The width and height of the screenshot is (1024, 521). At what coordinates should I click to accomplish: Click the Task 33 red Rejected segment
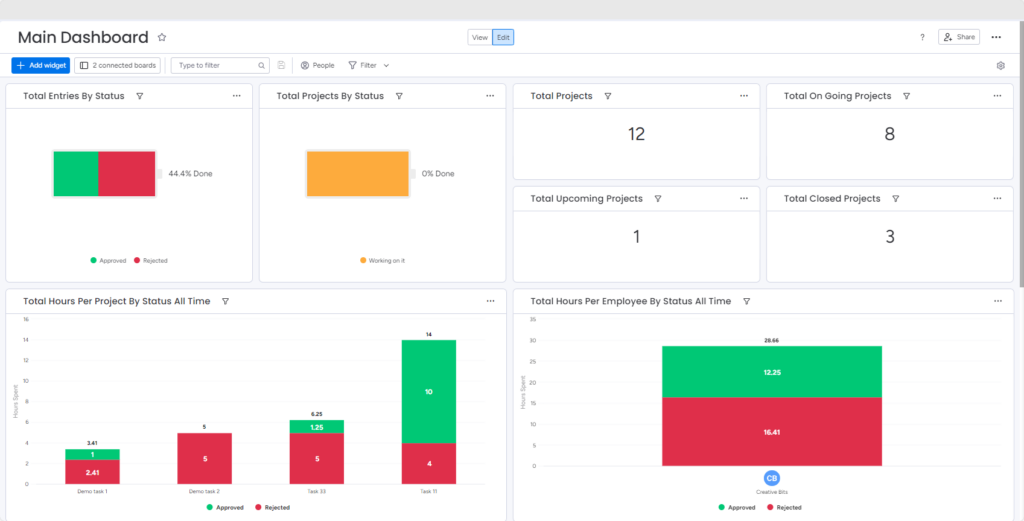pyautogui.click(x=317, y=458)
